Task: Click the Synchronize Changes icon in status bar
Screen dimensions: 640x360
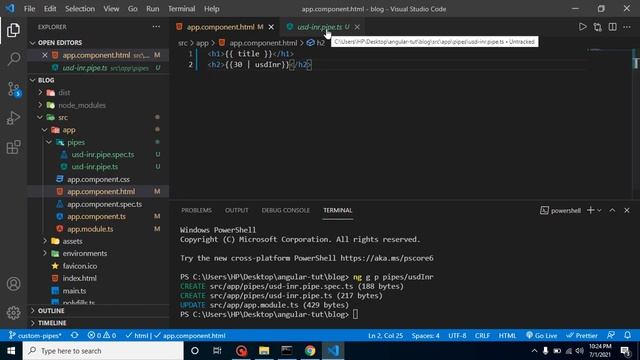Action: [x=74, y=336]
